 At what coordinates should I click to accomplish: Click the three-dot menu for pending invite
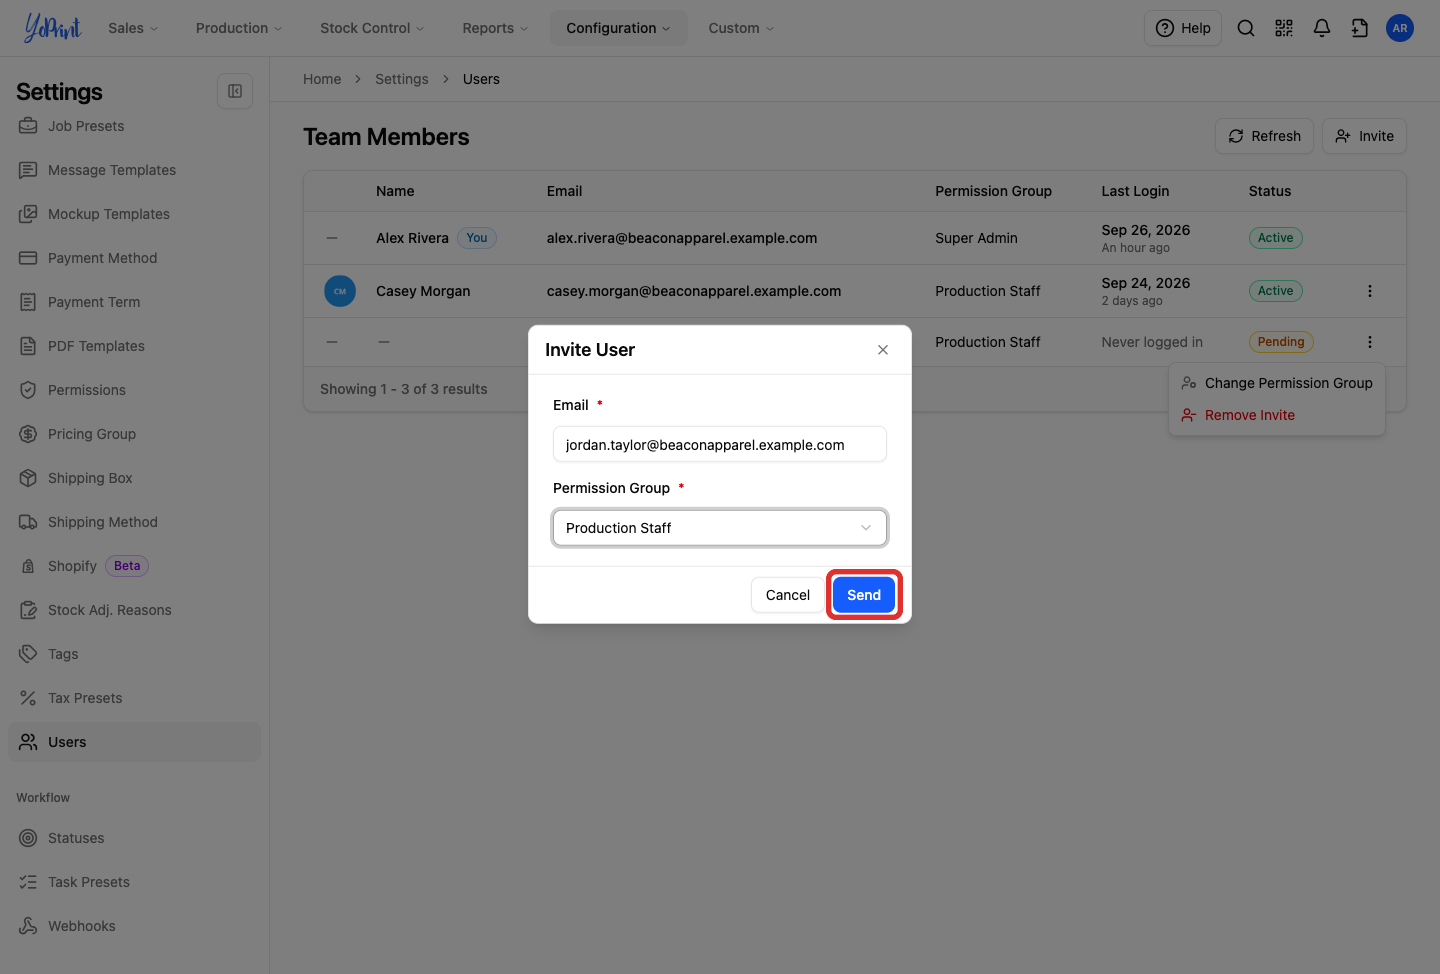(1370, 342)
